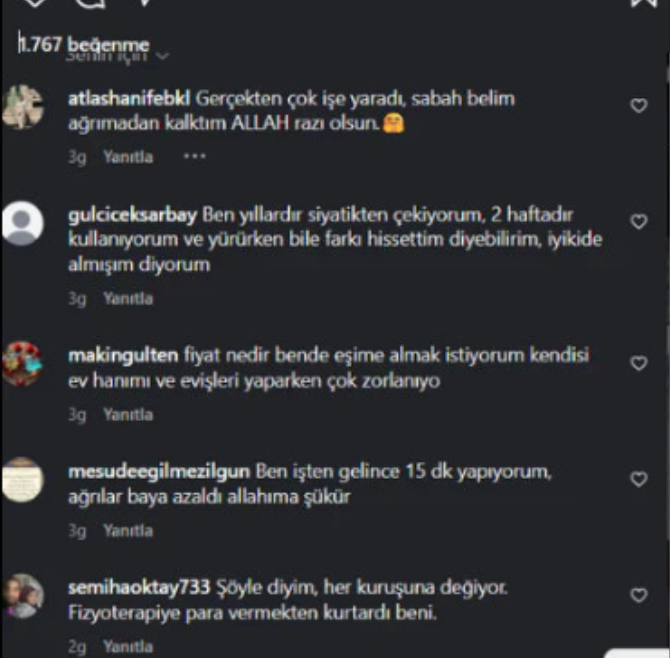
Task: Expand the comment sorting chevron below likes
Action: coord(162,56)
